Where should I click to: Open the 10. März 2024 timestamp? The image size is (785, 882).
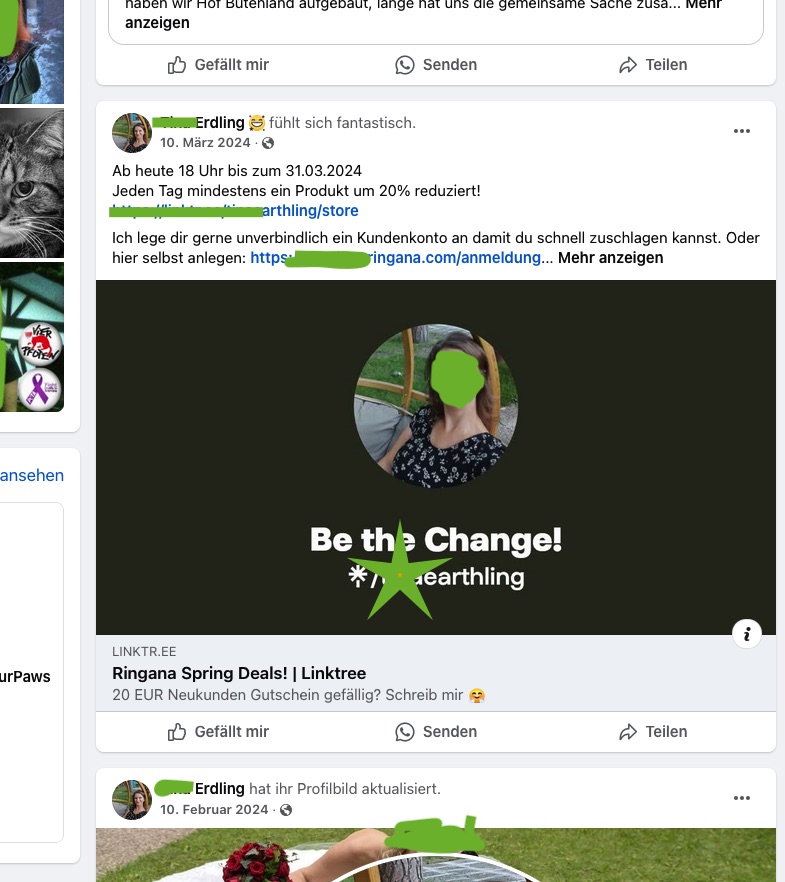click(x=205, y=142)
